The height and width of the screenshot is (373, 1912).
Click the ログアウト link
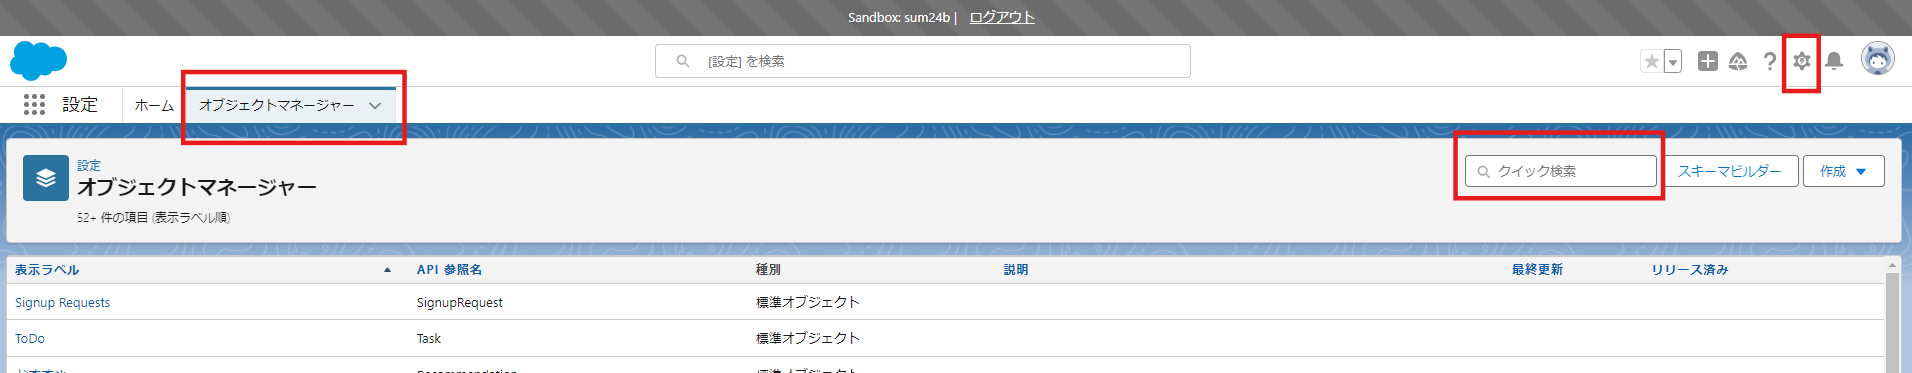point(1002,17)
